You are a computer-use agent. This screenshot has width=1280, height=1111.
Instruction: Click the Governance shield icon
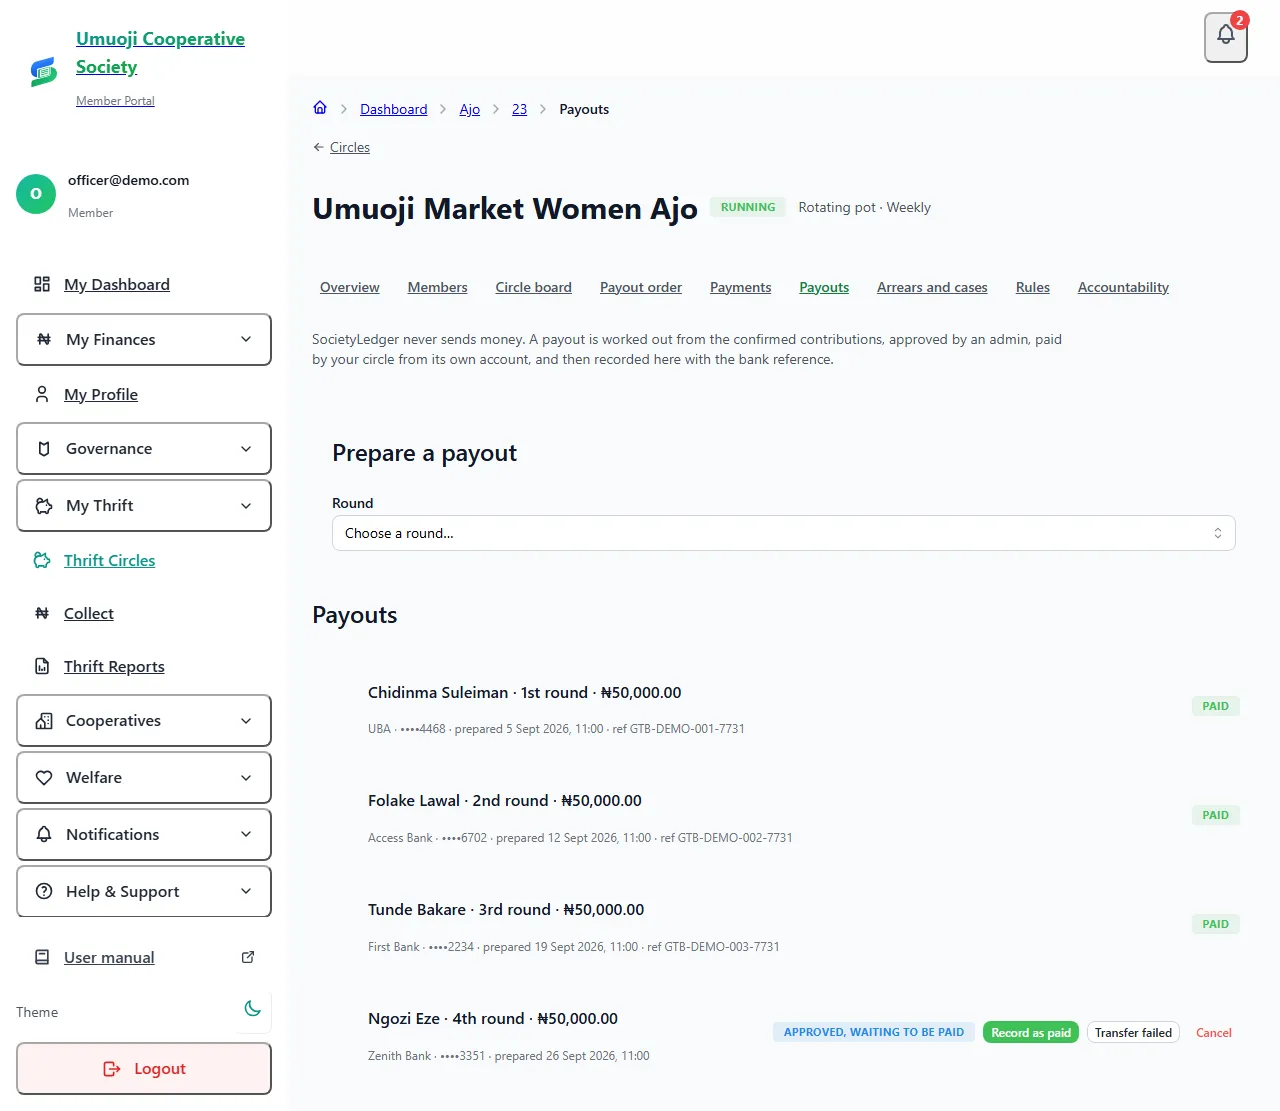click(x=44, y=449)
